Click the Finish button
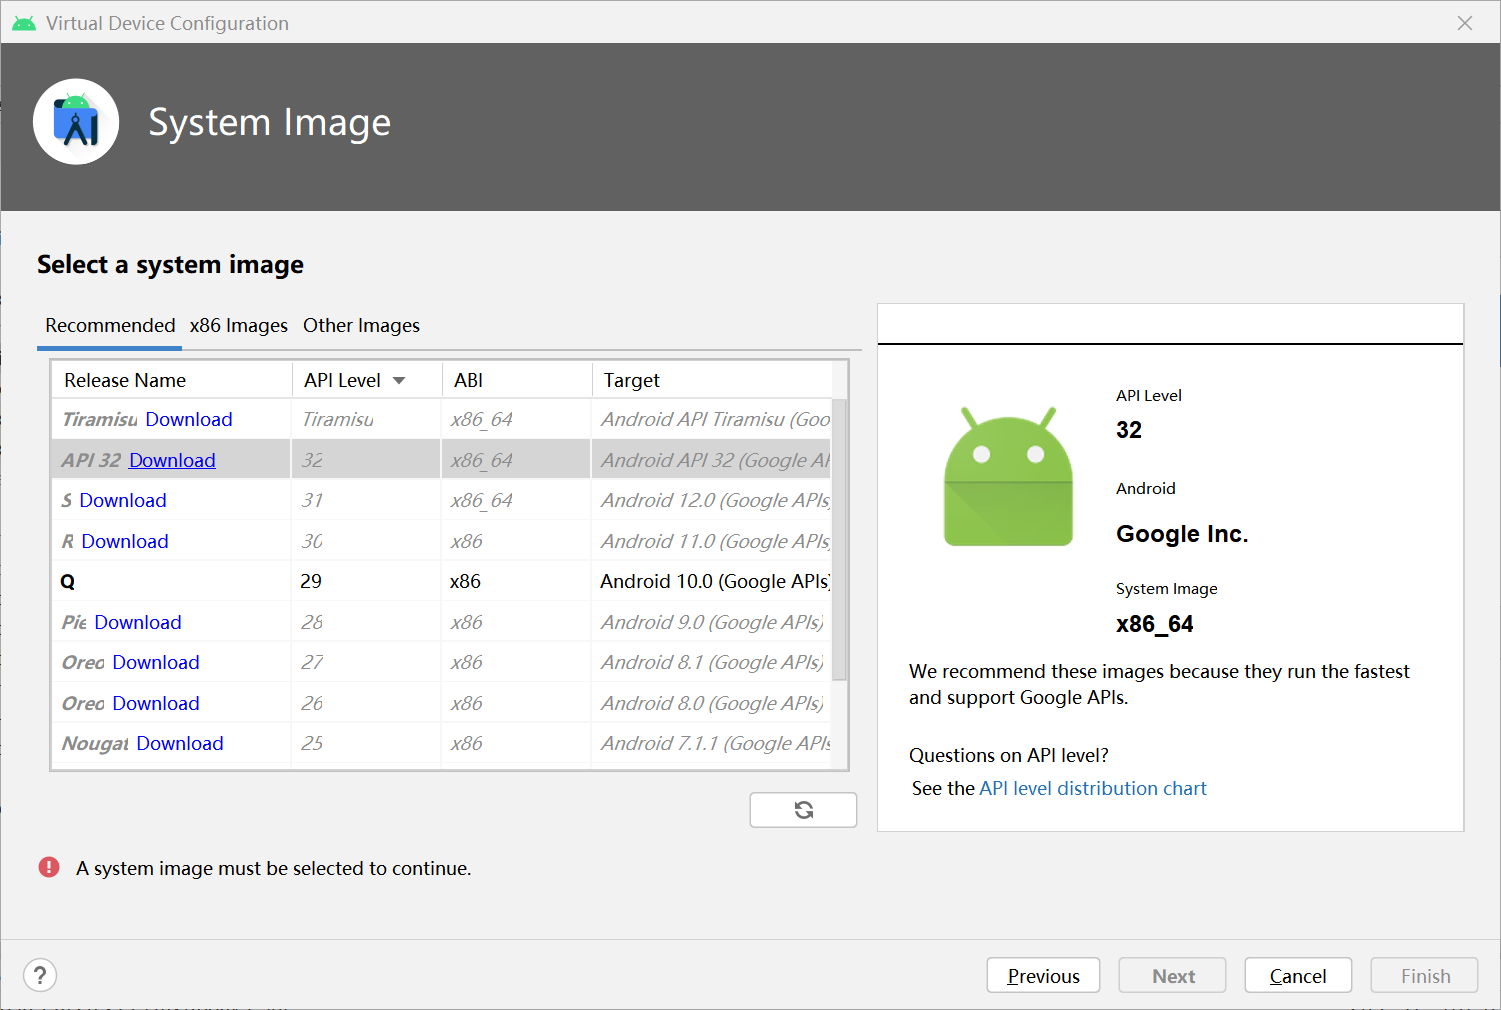1501x1010 pixels. 1424,975
